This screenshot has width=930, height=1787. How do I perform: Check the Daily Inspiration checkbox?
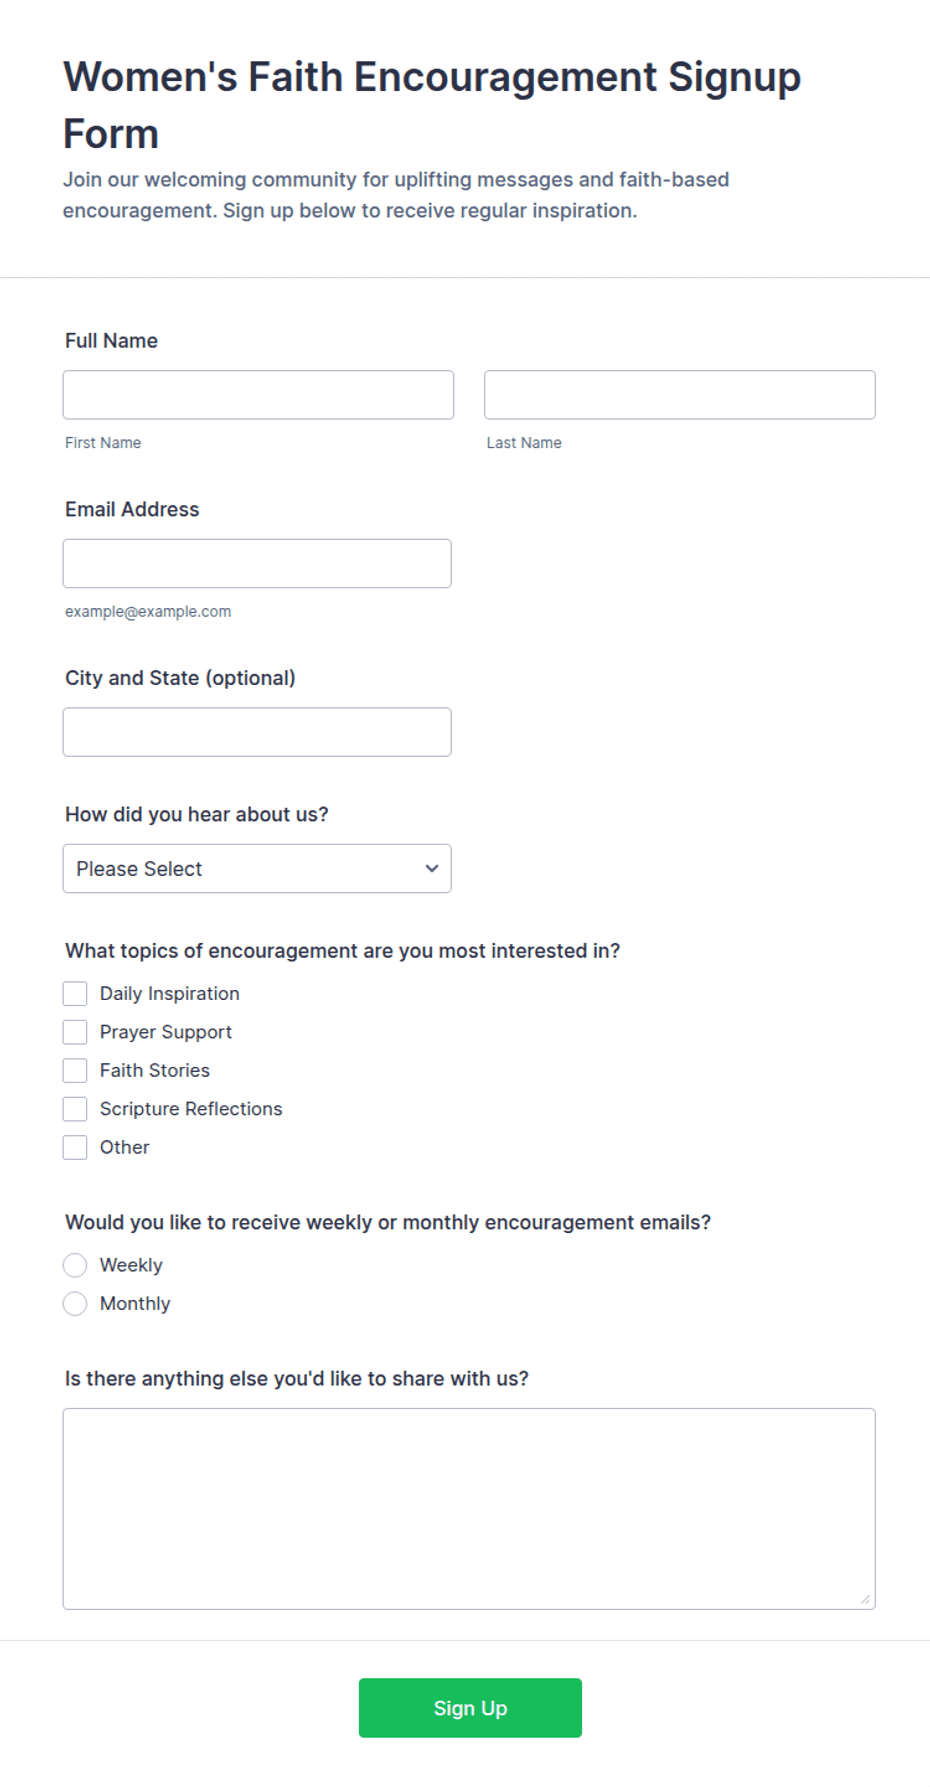75,994
